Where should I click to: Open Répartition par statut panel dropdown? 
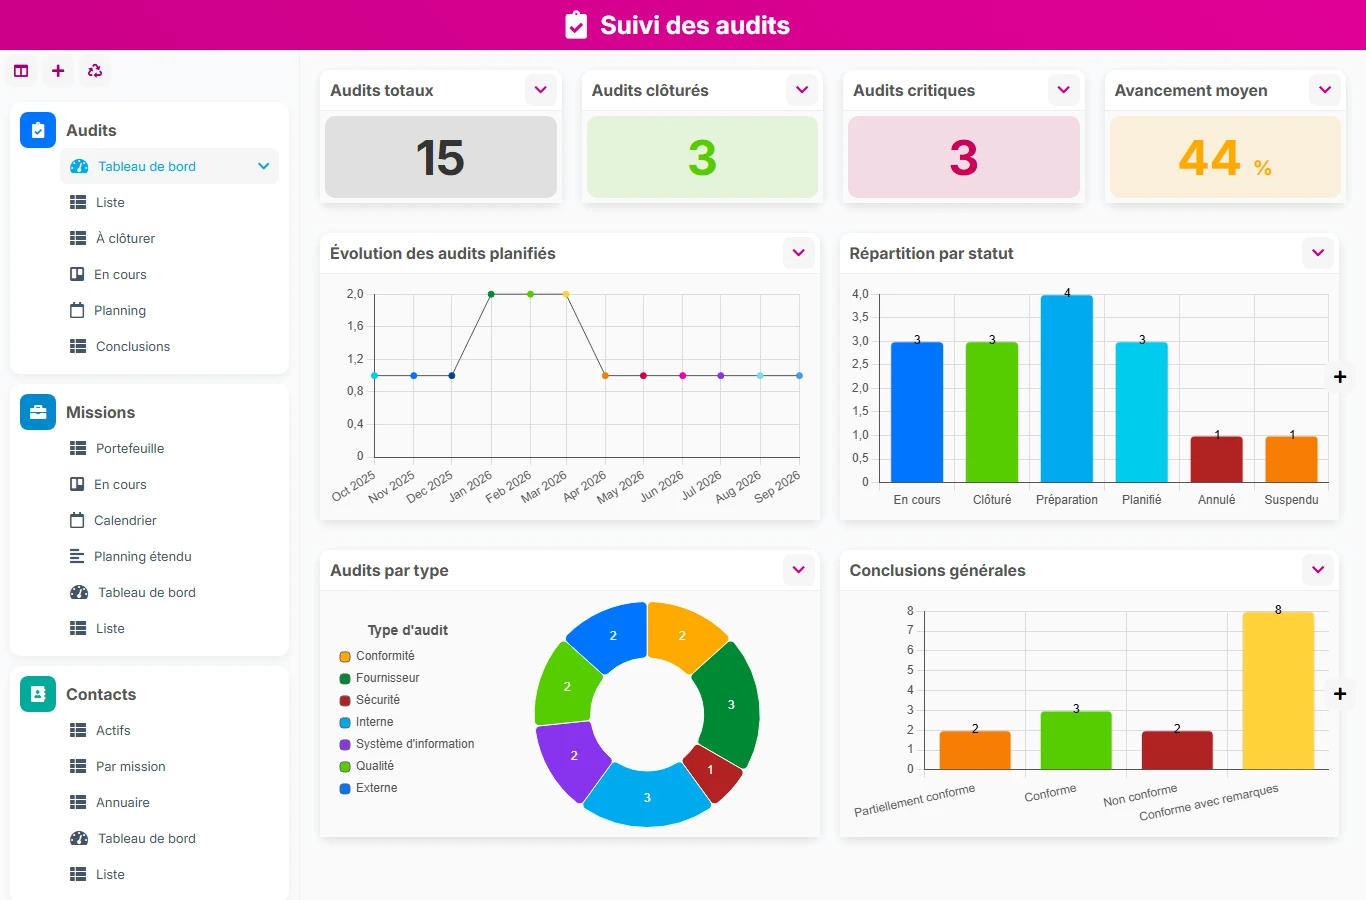tap(1318, 253)
